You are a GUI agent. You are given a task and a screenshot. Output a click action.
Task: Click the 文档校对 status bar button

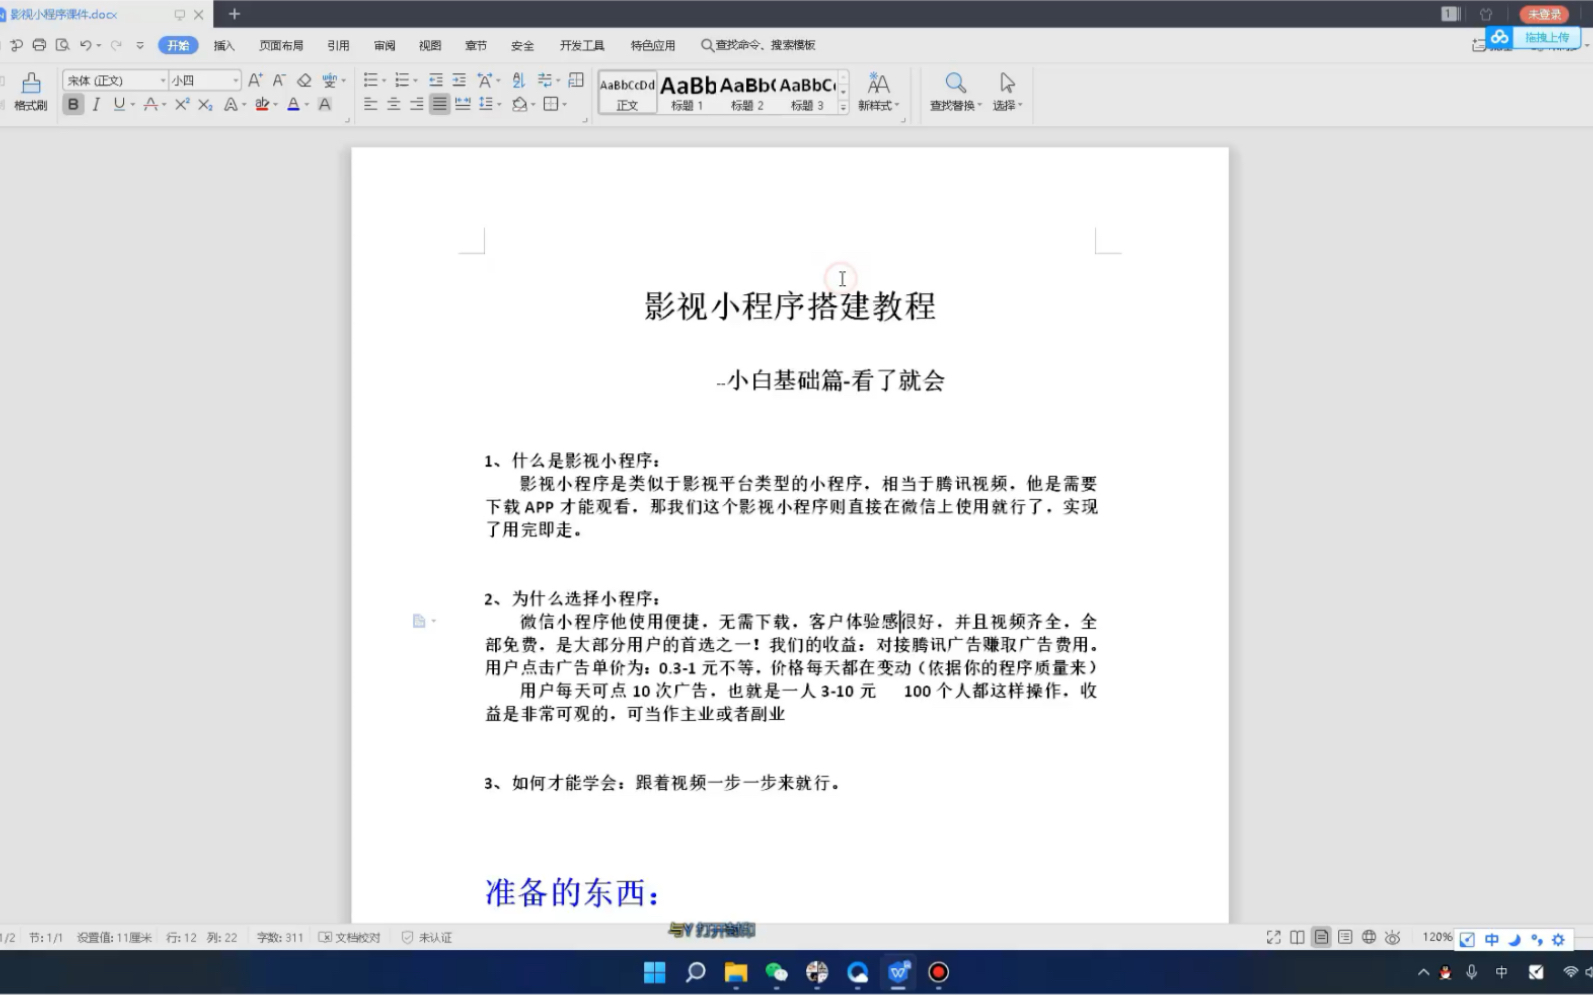point(350,937)
